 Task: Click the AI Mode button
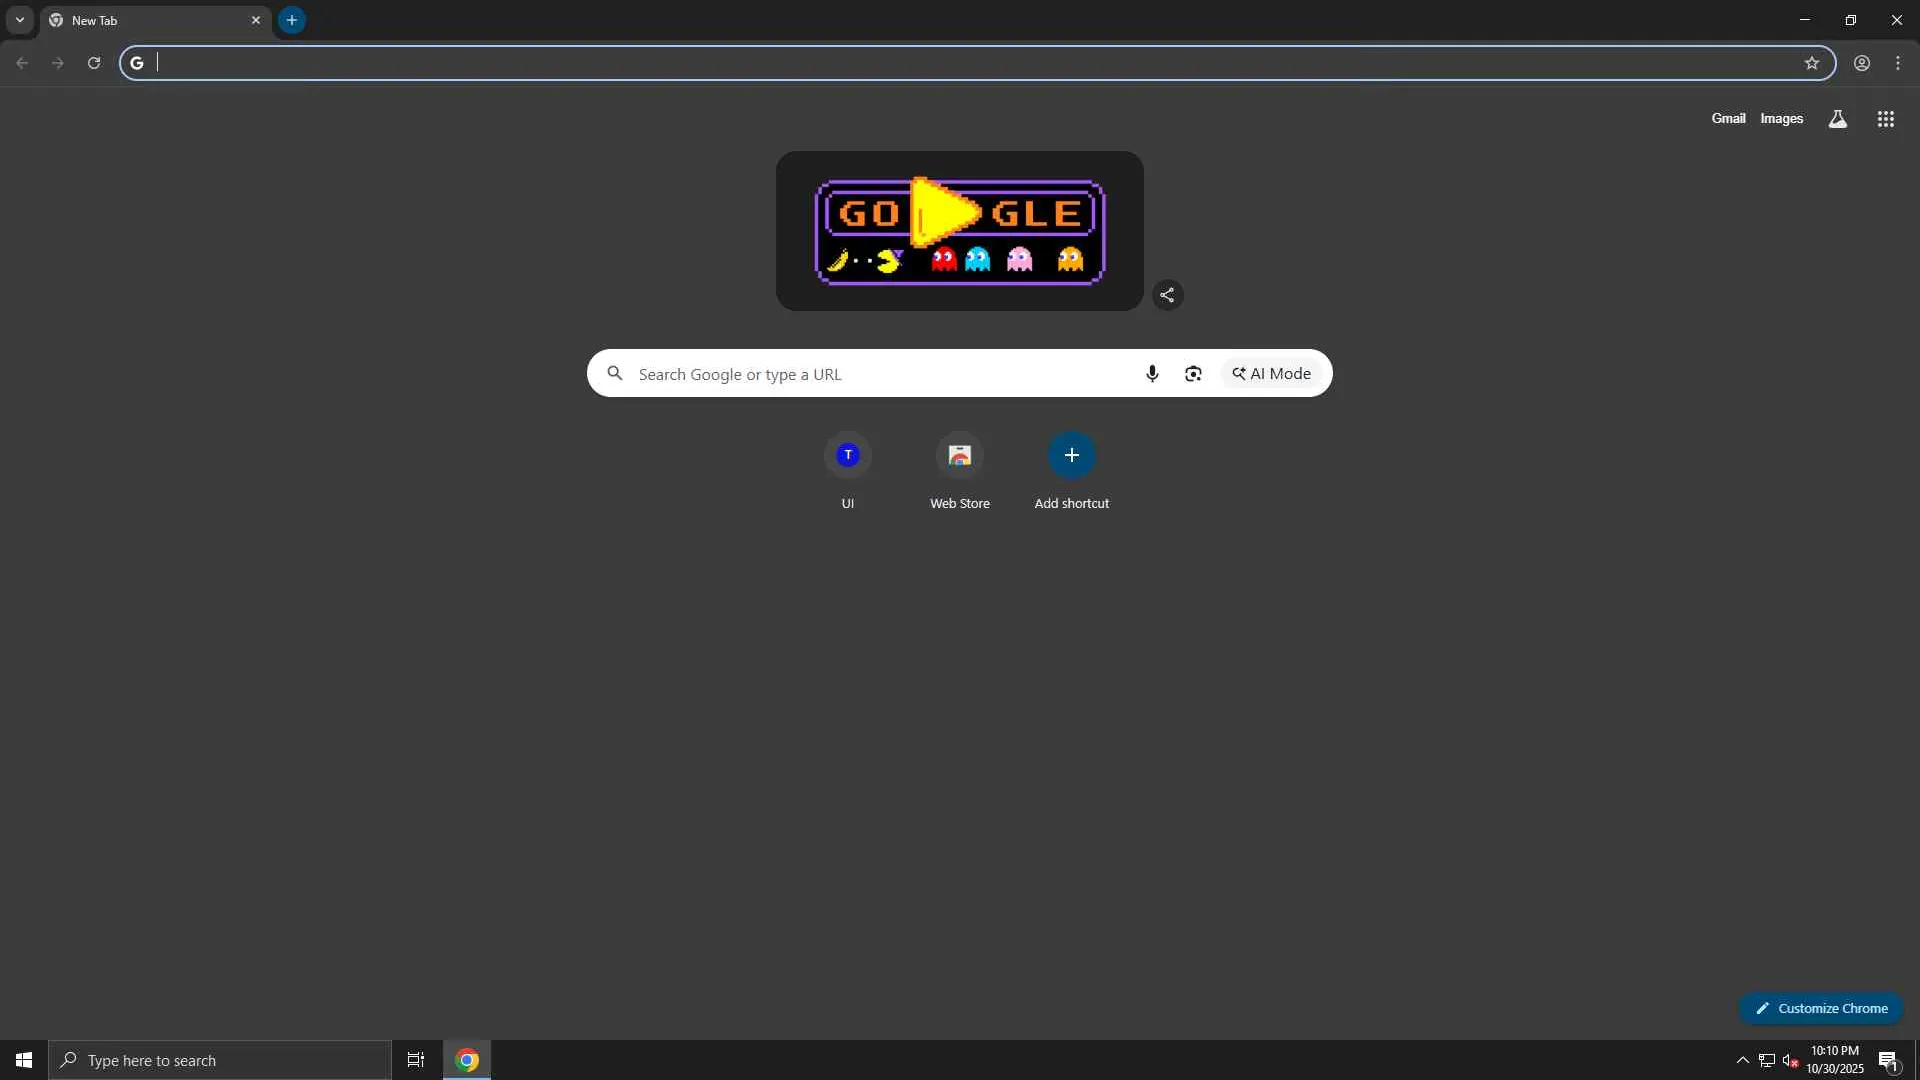pyautogui.click(x=1271, y=374)
